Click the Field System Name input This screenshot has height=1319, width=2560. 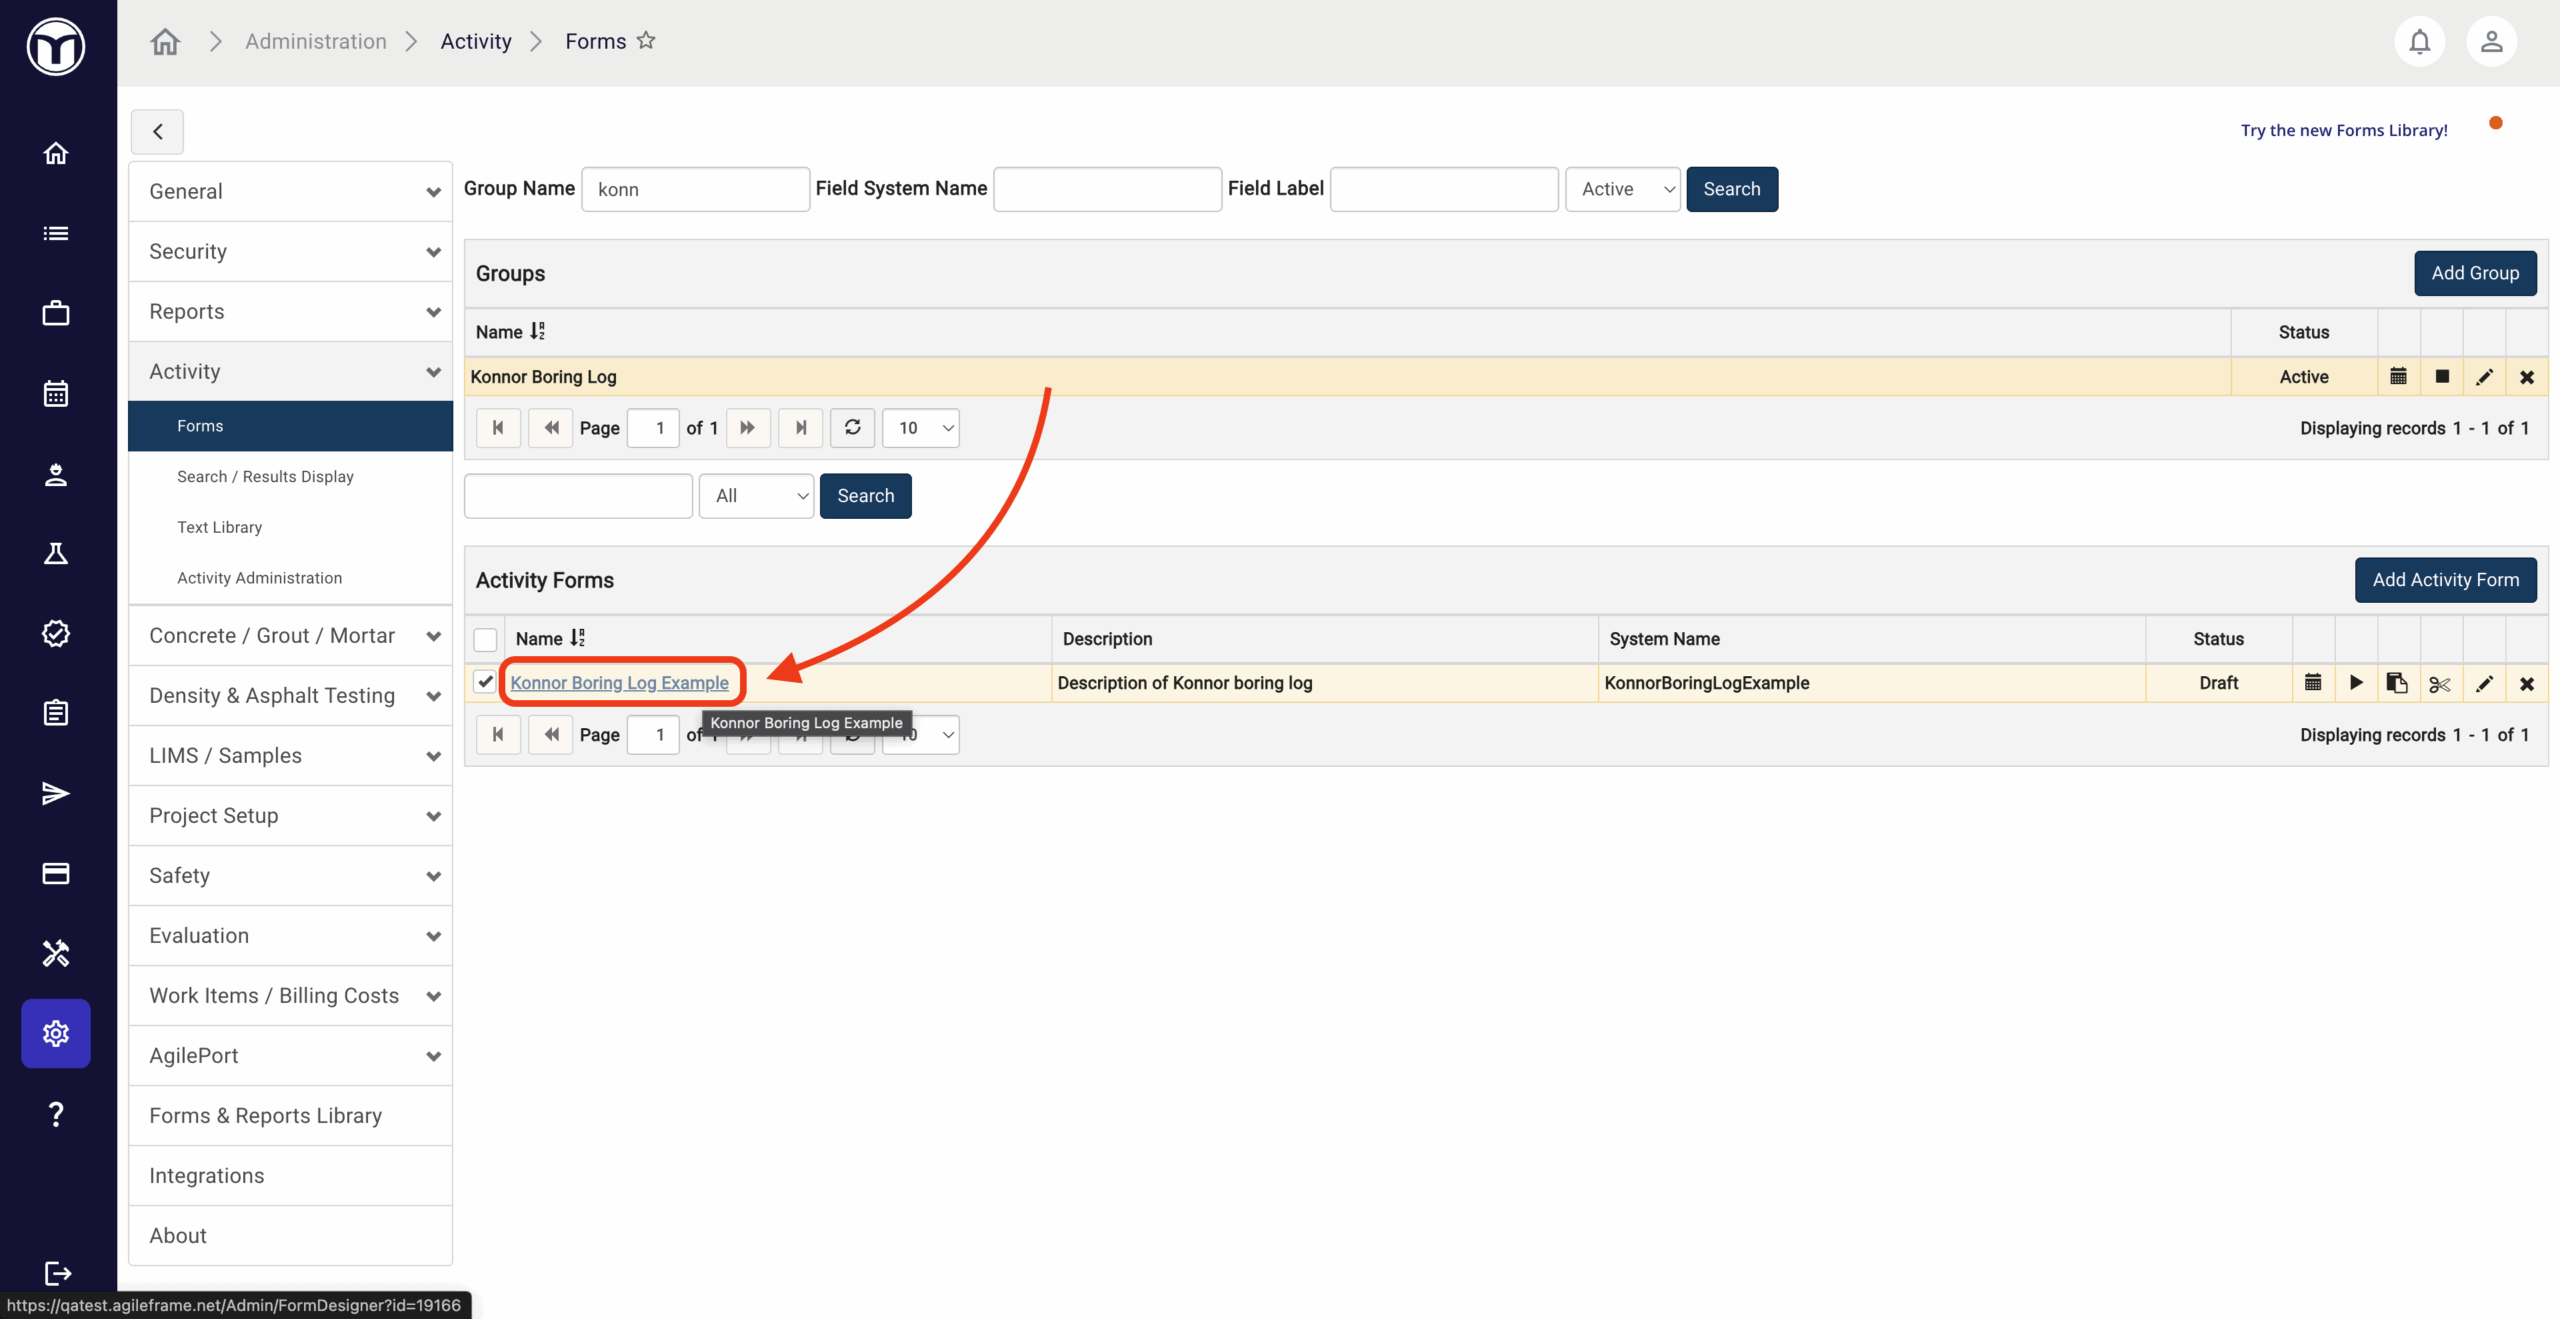click(1107, 189)
